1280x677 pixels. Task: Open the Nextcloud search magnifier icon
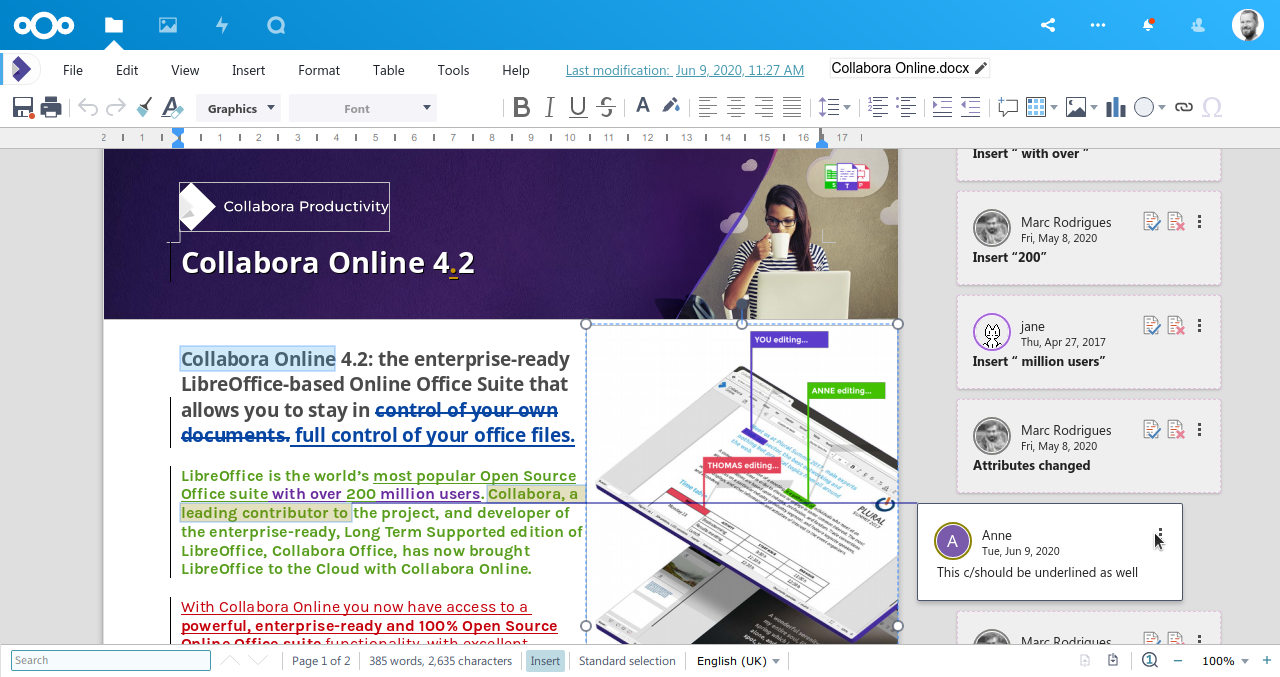tap(276, 25)
